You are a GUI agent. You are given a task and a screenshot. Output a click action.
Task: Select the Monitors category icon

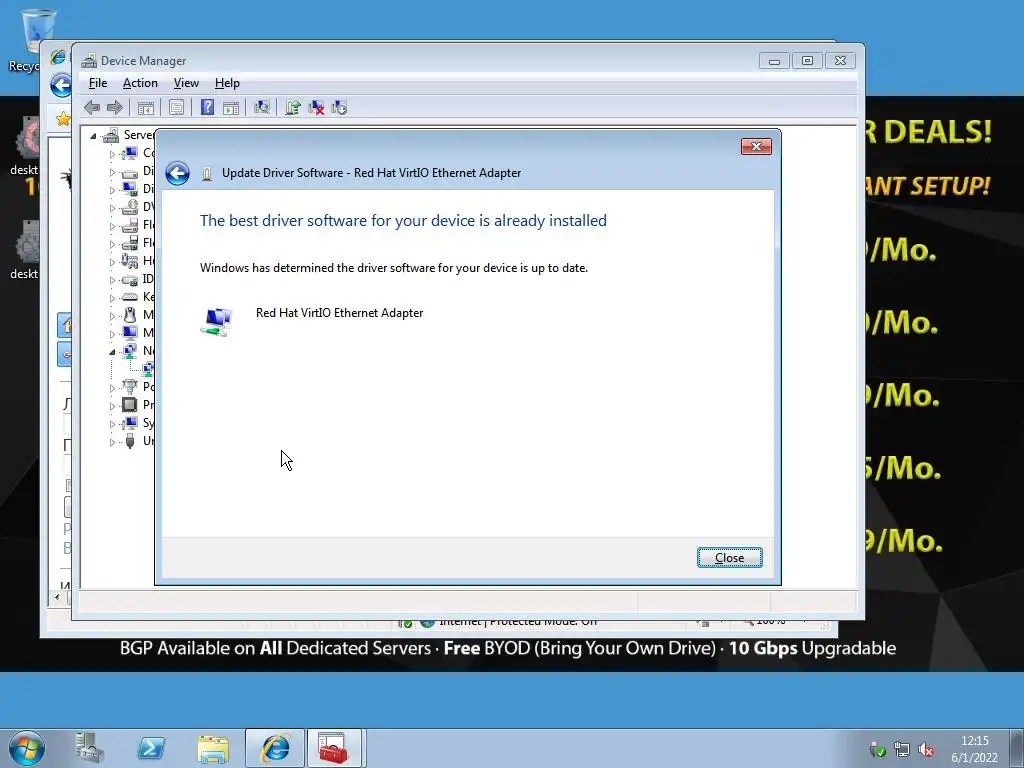[x=130, y=333]
